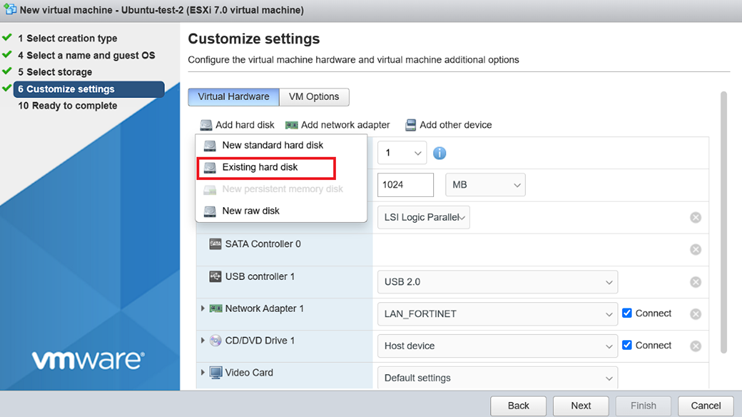
Task: Click the CPU info icon
Action: [x=439, y=153]
